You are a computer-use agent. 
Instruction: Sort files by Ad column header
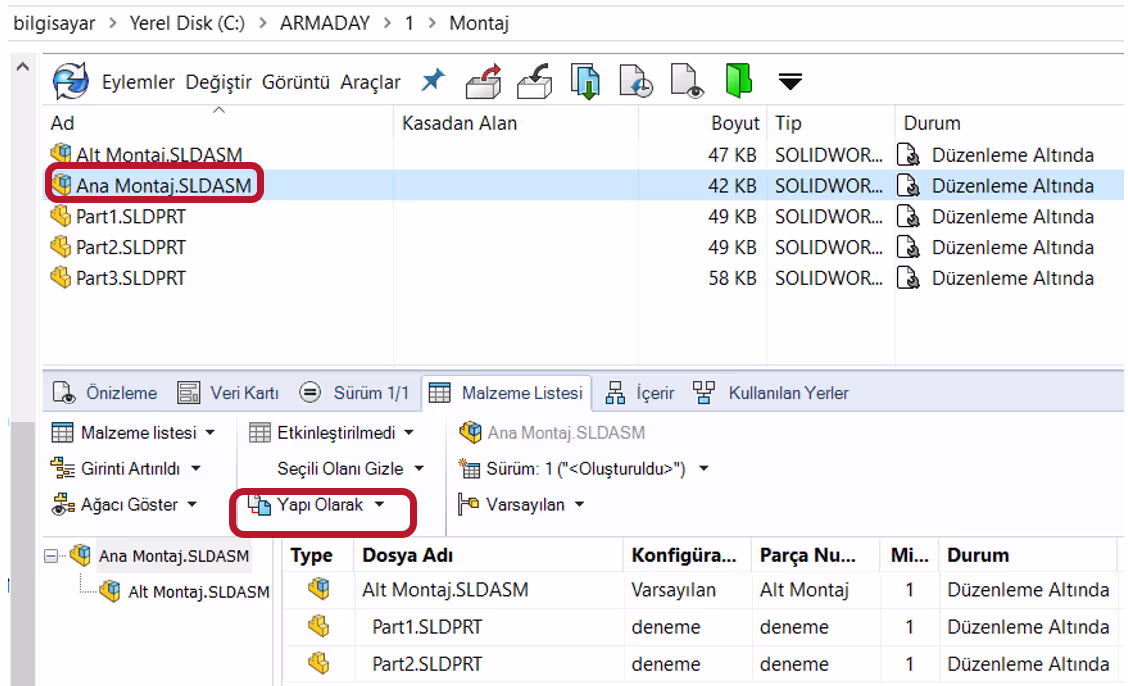pos(63,123)
